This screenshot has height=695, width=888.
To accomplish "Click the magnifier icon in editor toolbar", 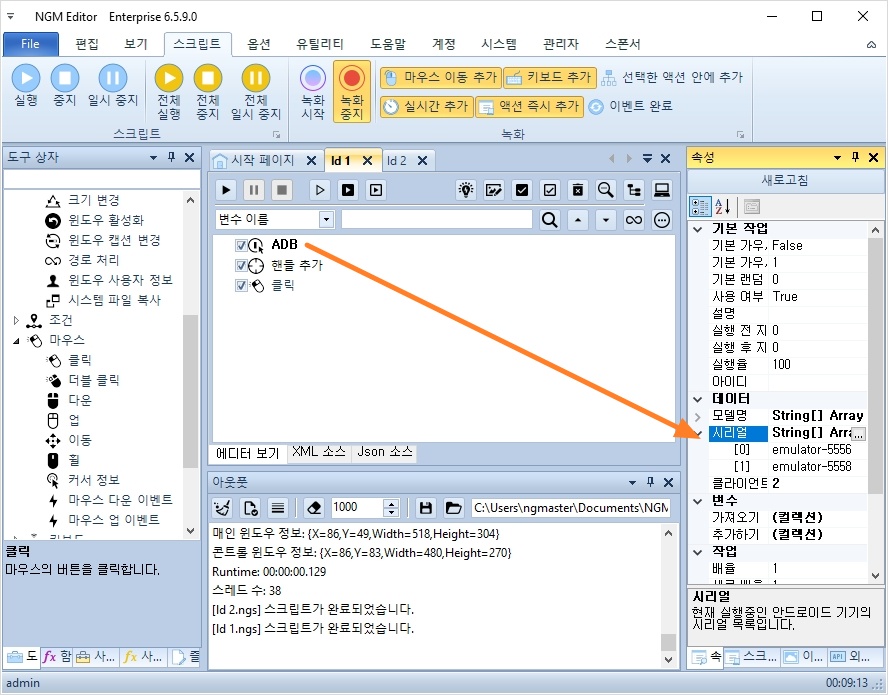I will point(605,190).
